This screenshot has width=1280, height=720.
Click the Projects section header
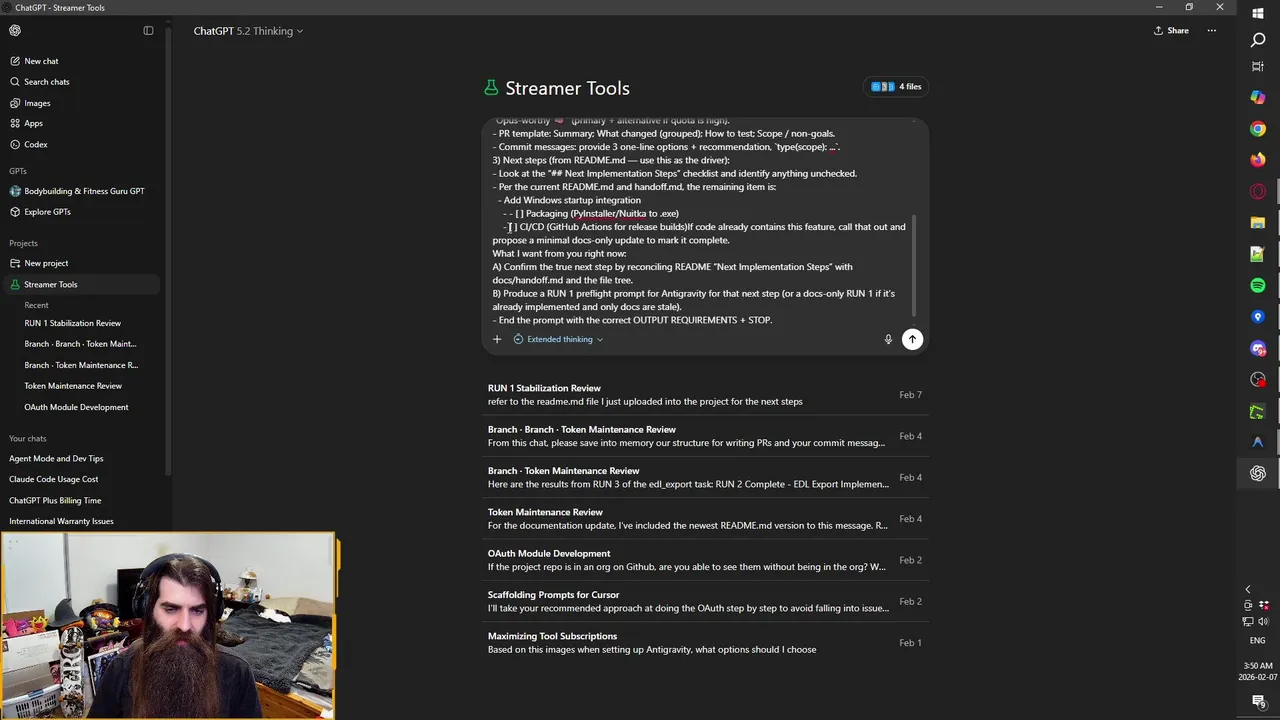click(23, 243)
